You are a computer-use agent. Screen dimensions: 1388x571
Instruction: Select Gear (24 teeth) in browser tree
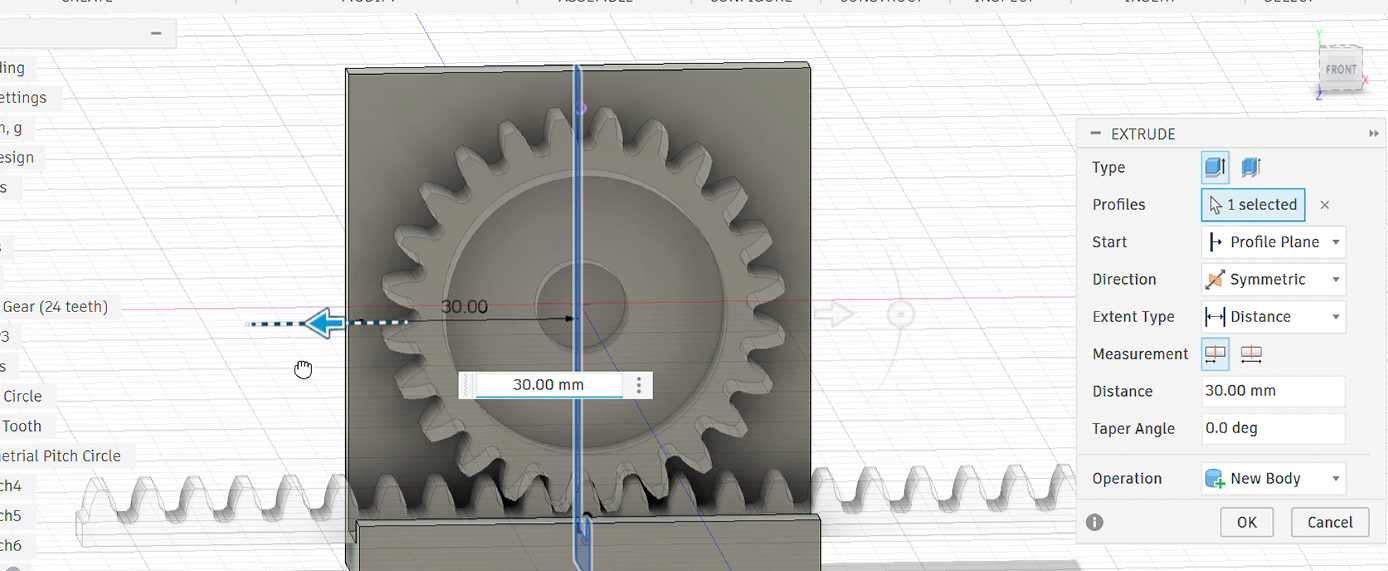pos(55,307)
